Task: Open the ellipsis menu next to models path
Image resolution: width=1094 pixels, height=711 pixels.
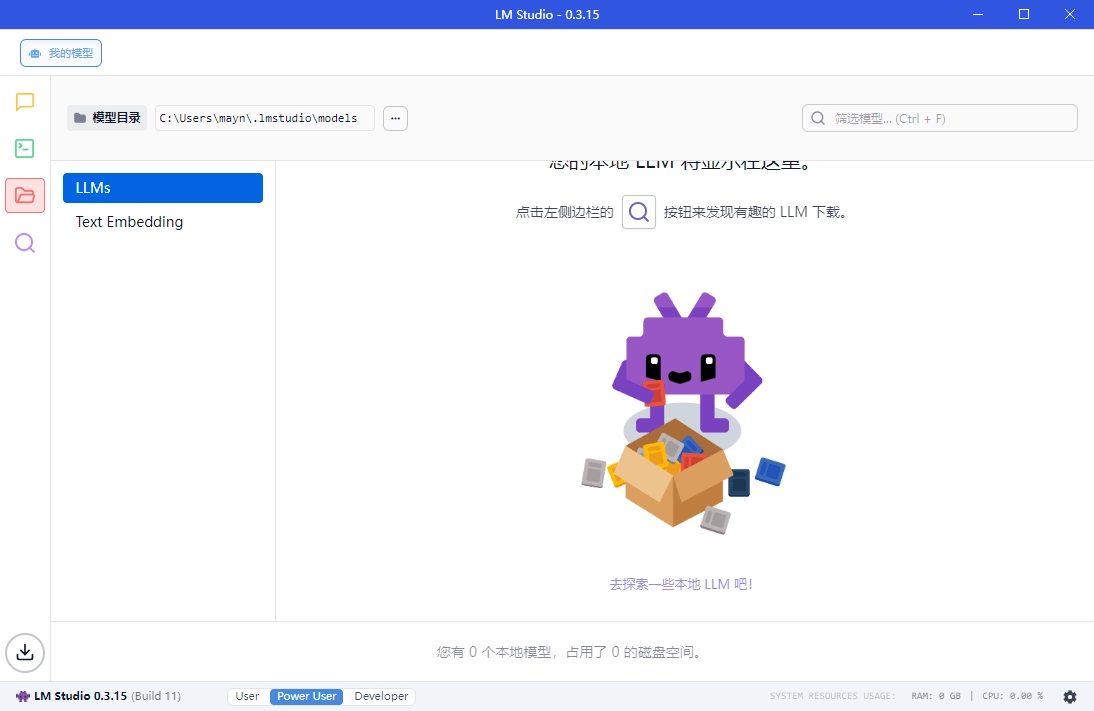Action: click(395, 117)
